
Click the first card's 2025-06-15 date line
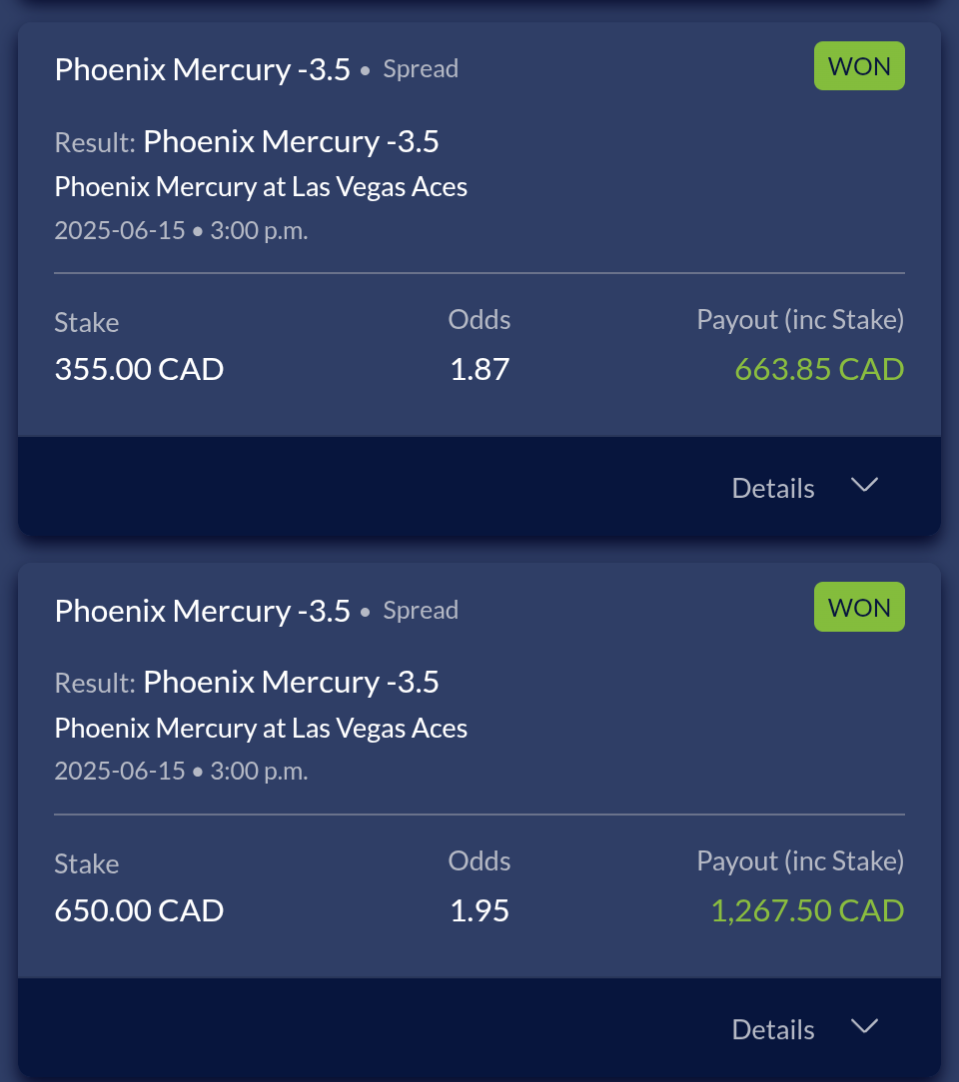coord(181,230)
